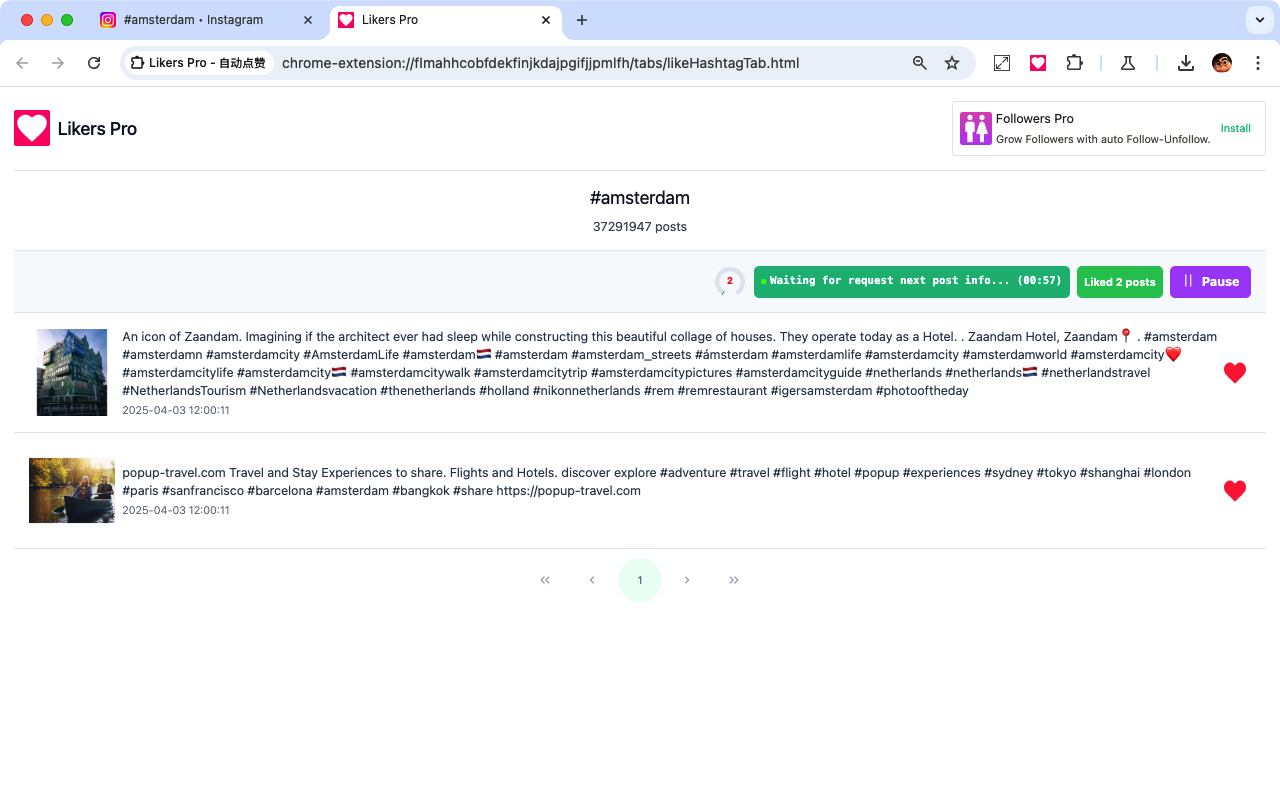Click the popup-travel.com caption text
The width and height of the screenshot is (1280, 800).
point(657,481)
